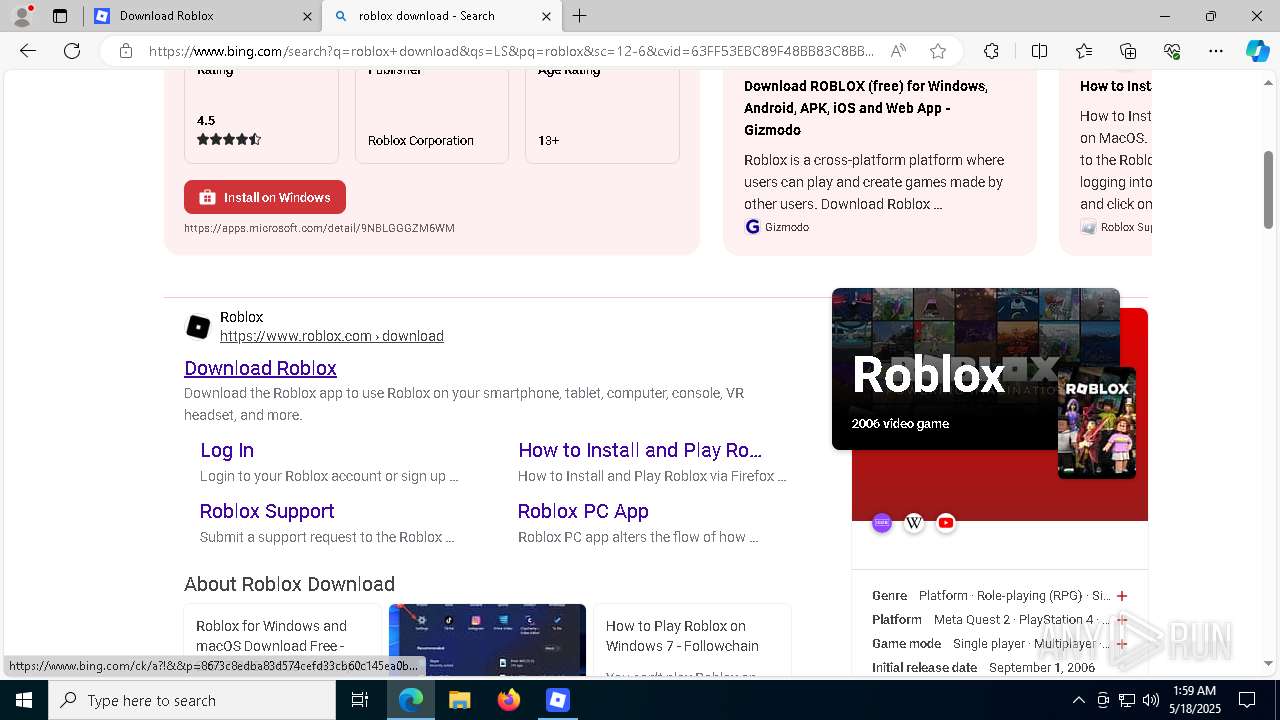Viewport: 1280px width, 720px height.
Task: Open File Explorer from the taskbar
Action: pyautogui.click(x=459, y=700)
